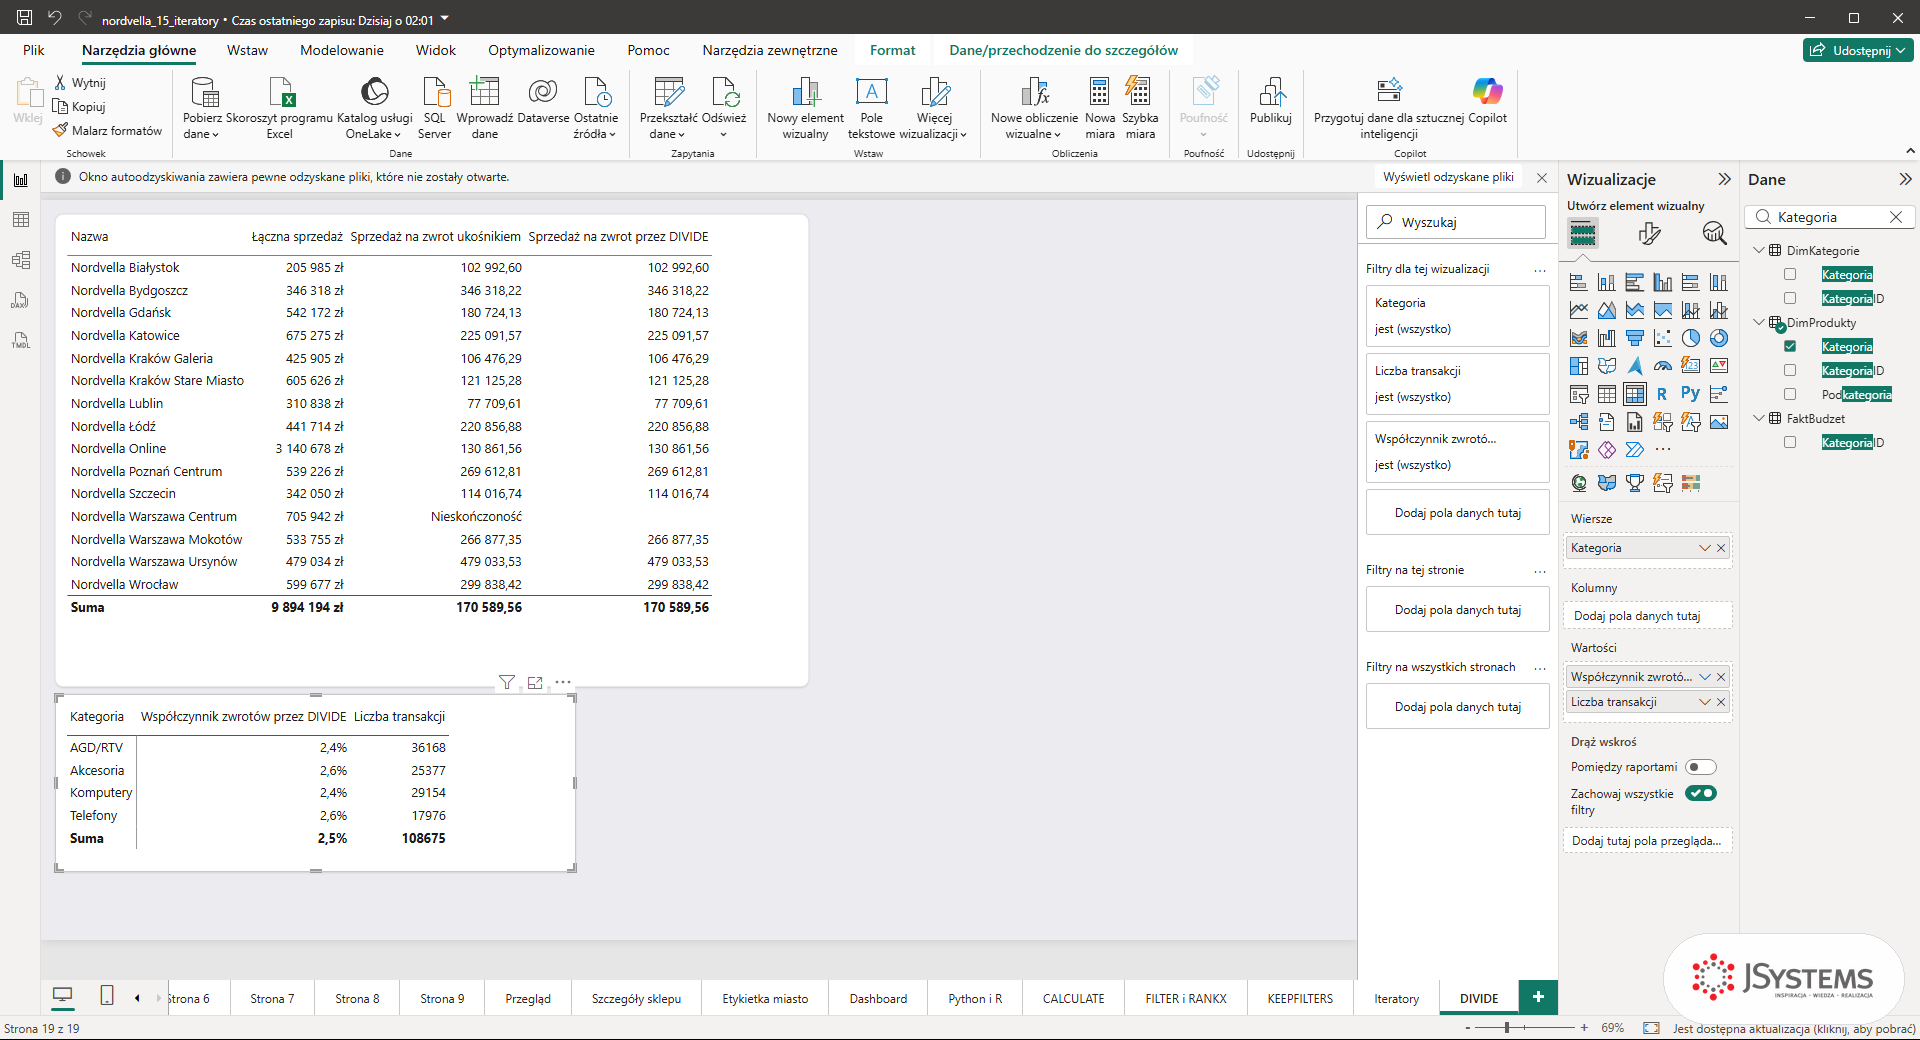The width and height of the screenshot is (1920, 1040).
Task: Open Copilot from the ribbon
Action: 1487,100
